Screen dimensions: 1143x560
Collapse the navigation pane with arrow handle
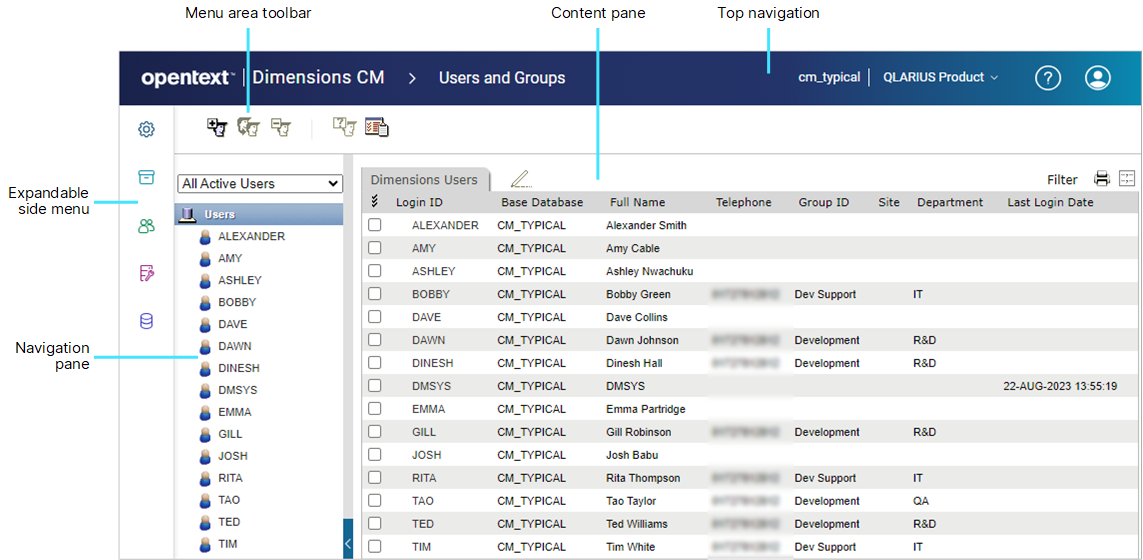tap(348, 543)
